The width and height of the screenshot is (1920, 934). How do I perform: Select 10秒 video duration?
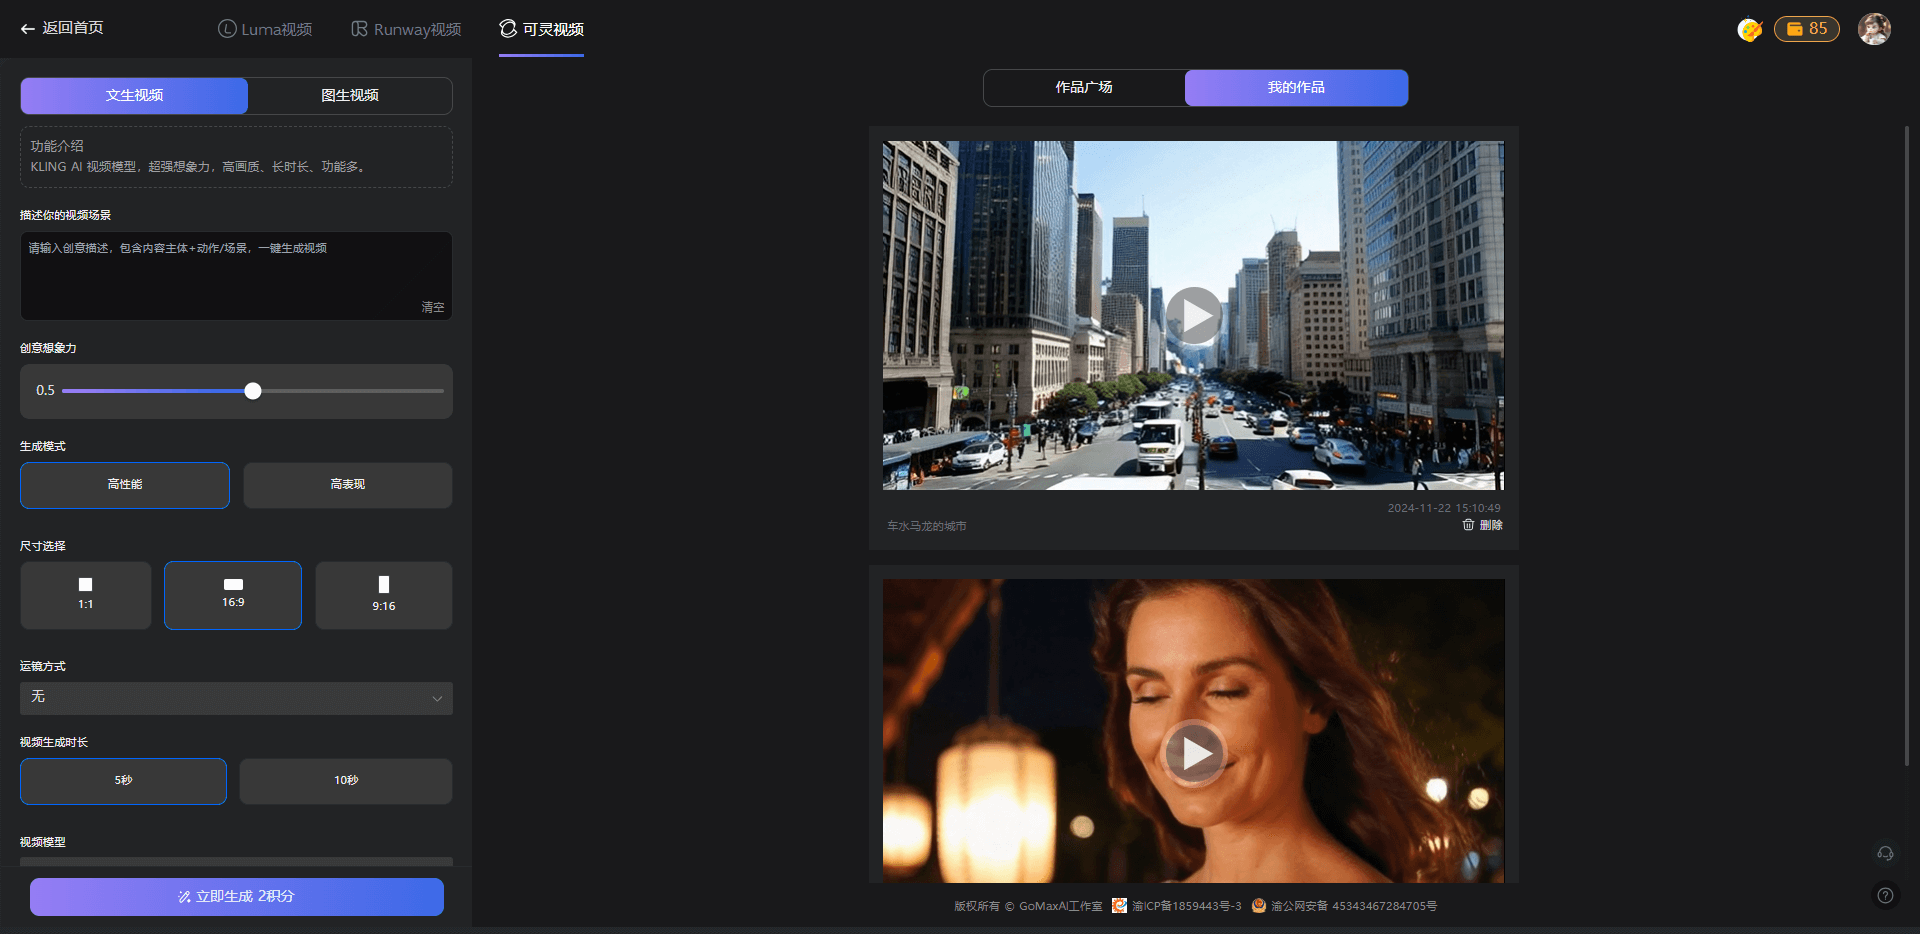point(346,781)
